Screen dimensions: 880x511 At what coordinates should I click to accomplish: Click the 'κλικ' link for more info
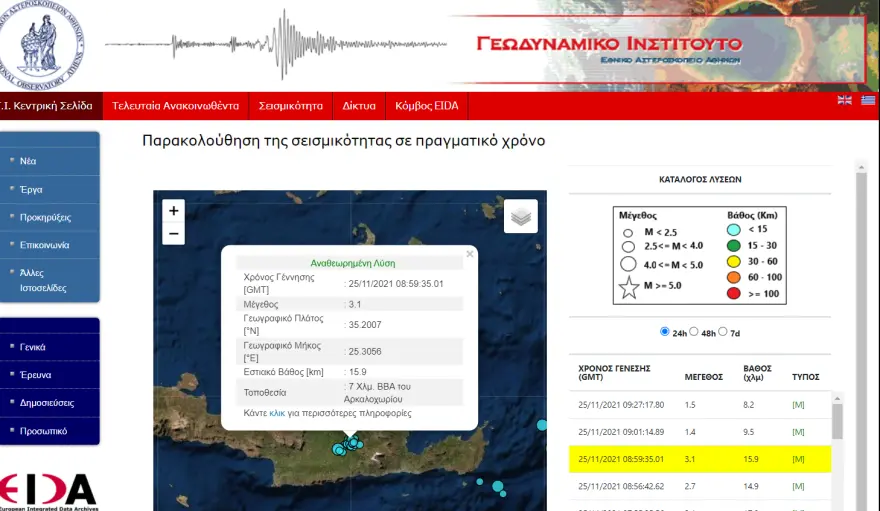277,413
